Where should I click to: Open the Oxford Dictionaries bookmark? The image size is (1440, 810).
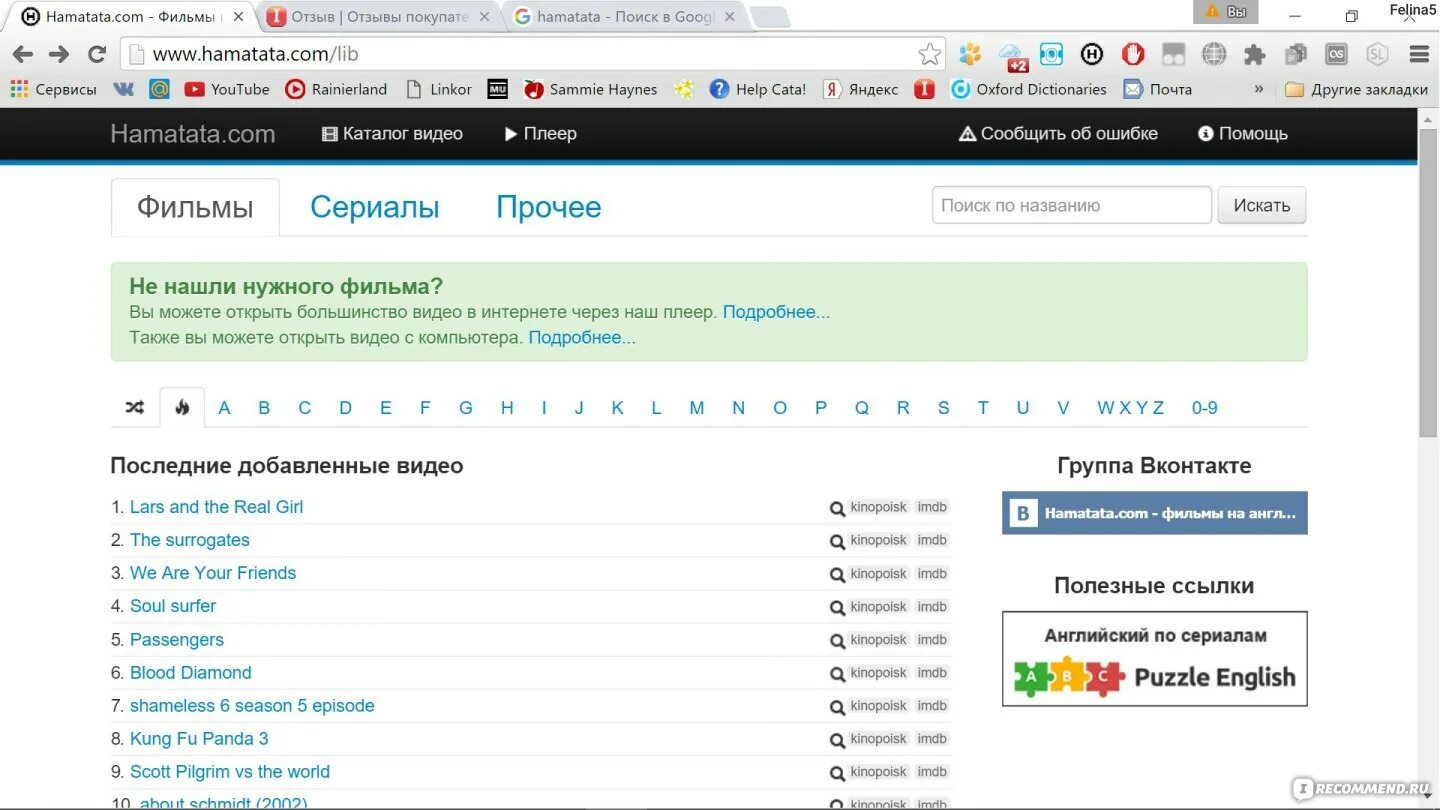pos(1029,89)
